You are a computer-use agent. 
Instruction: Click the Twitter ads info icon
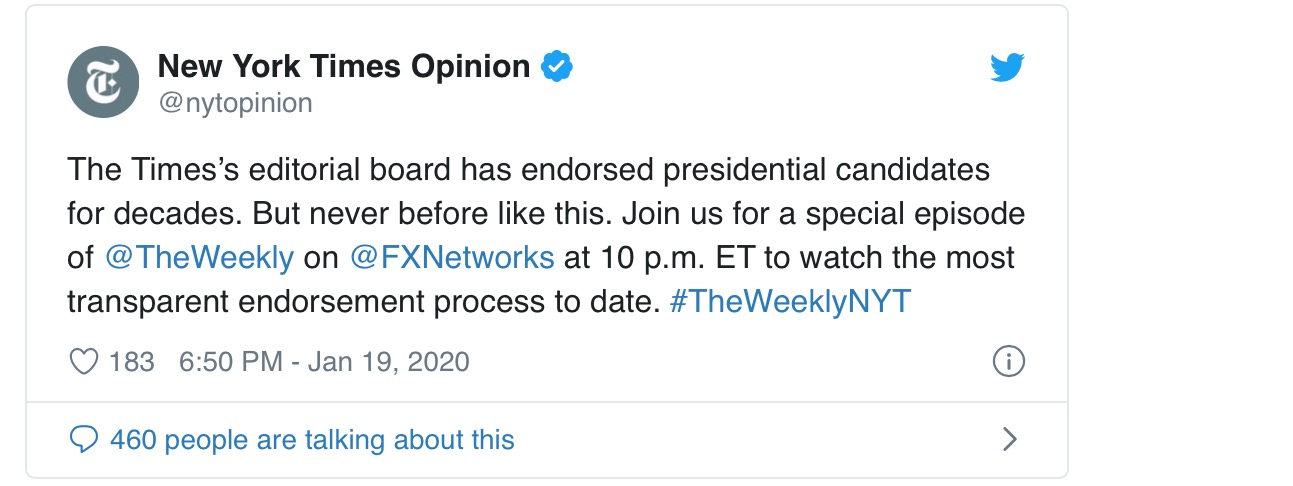[1008, 361]
